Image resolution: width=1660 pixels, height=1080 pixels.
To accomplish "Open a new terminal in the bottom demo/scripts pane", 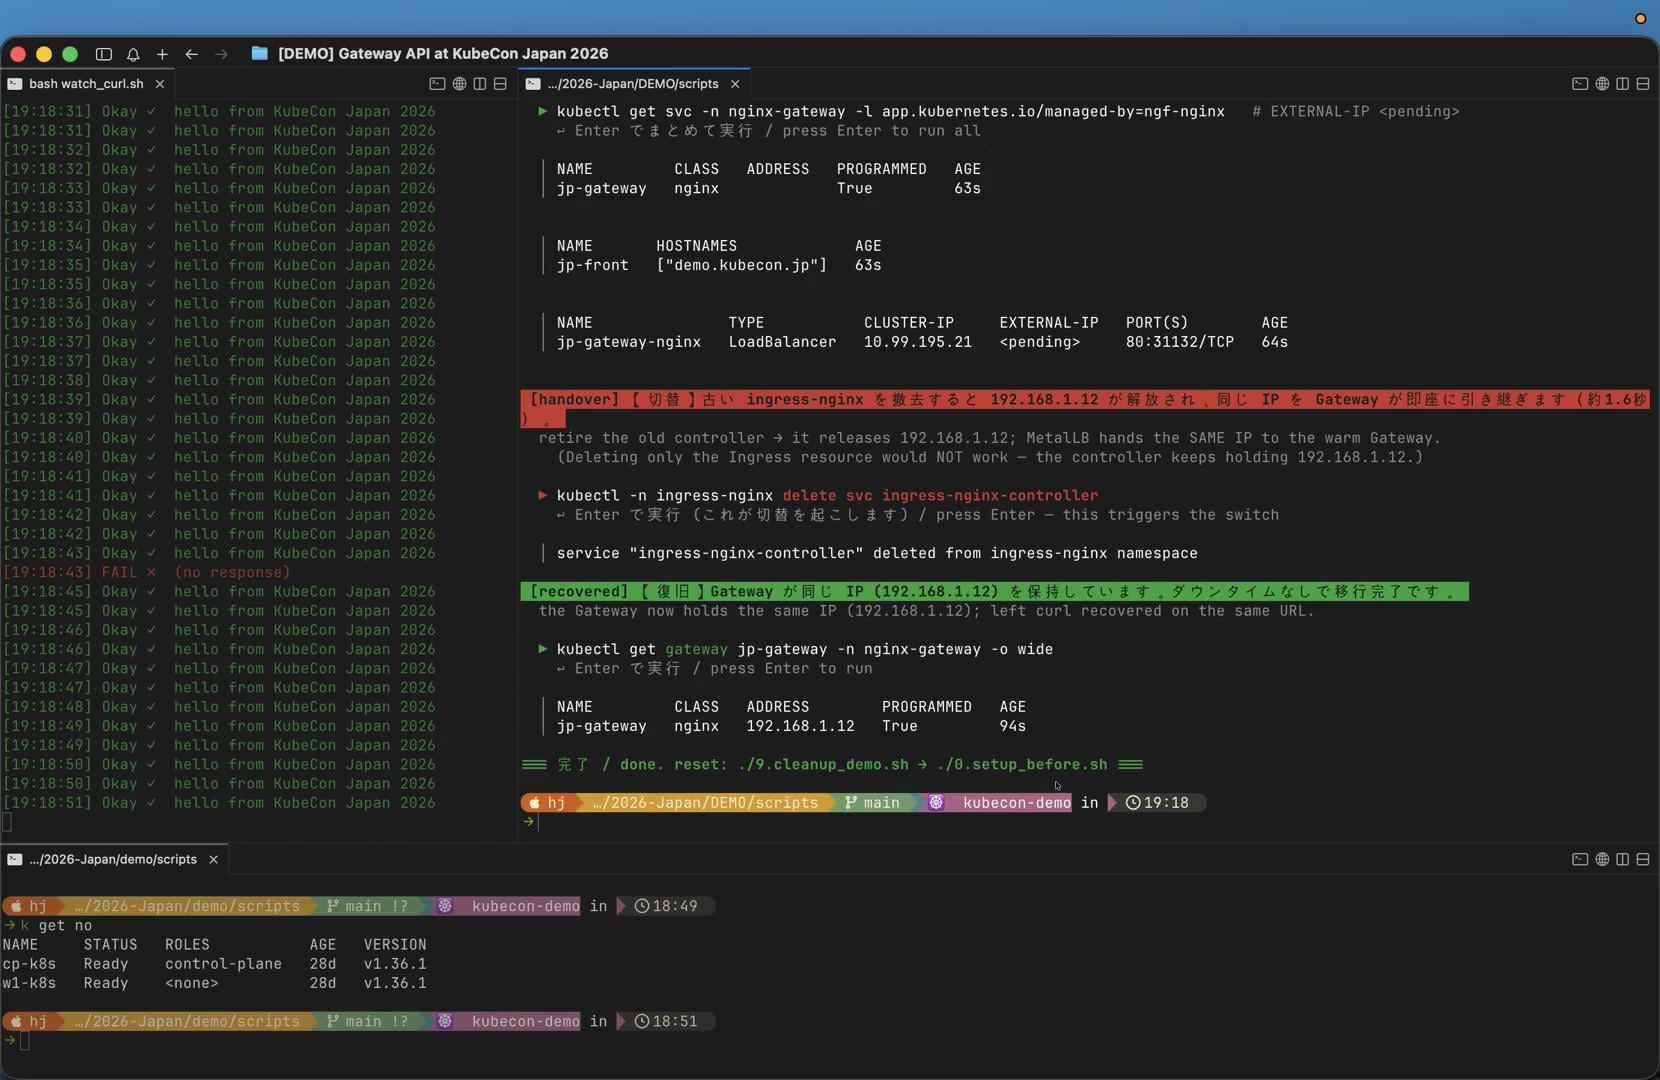I will pos(1580,859).
